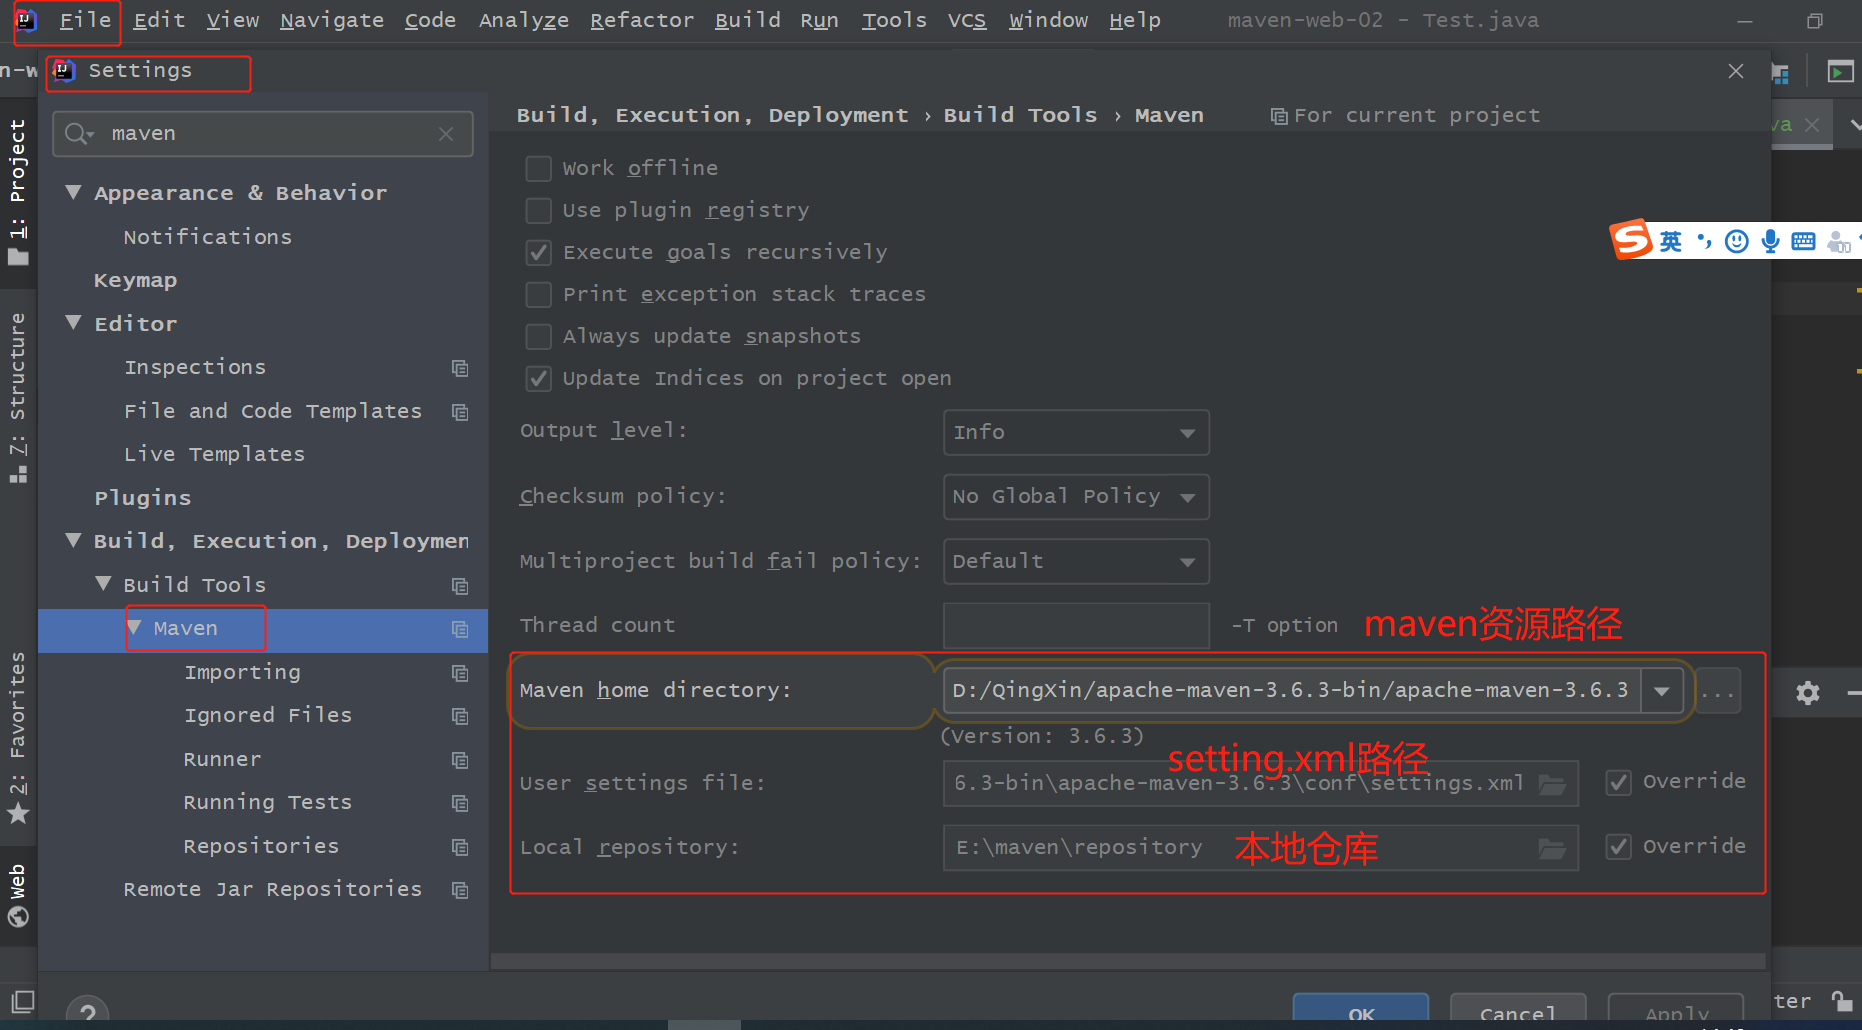1862x1030 pixels.
Task: Collapse Appearance & Behavior section
Action: click(73, 192)
